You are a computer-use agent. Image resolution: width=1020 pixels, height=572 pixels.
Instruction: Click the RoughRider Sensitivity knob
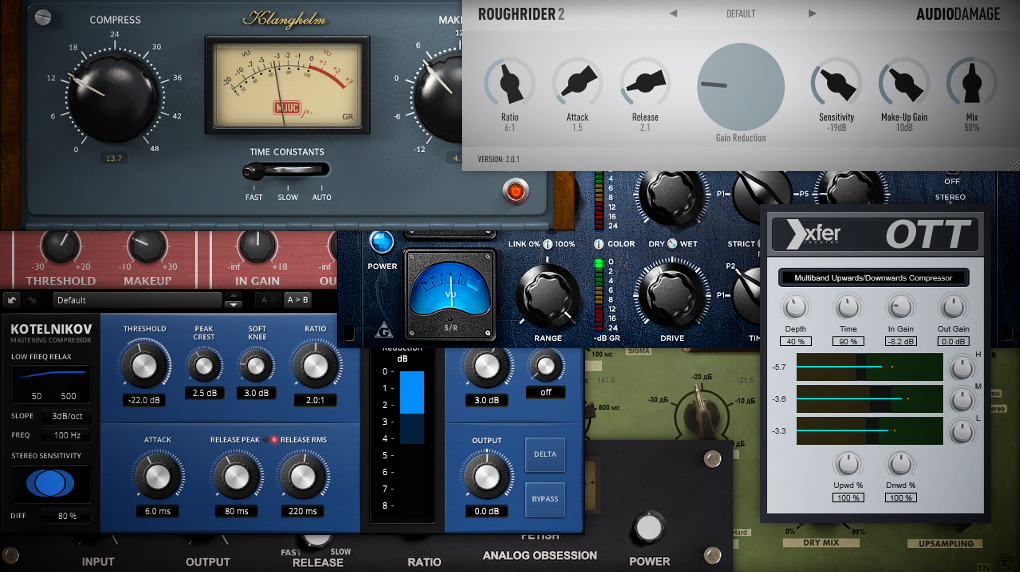(836, 83)
